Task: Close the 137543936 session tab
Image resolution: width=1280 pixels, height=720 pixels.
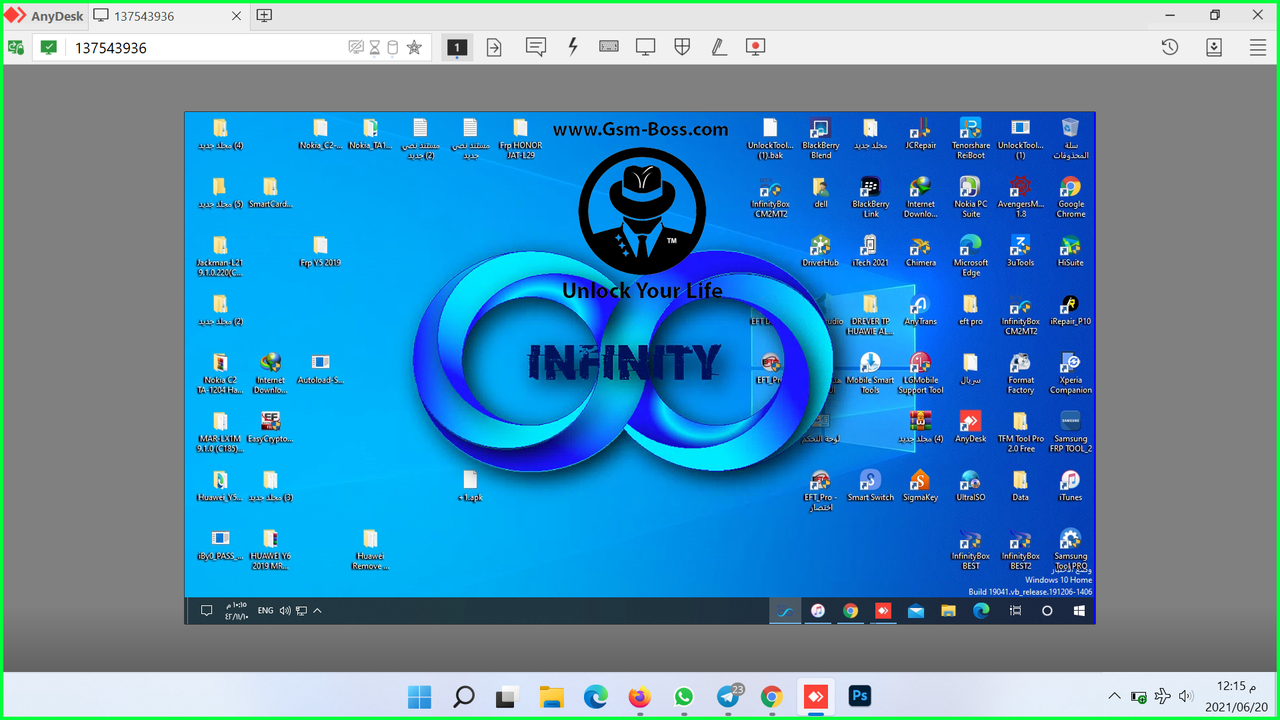Action: point(236,16)
